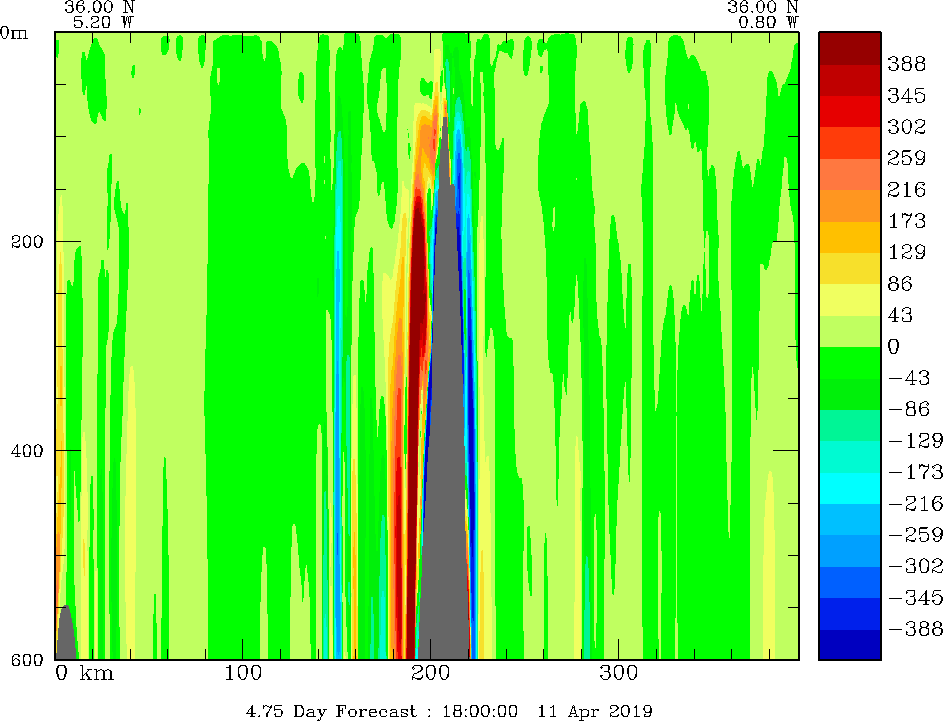
Task: Click the '11 Apr 2019' date text
Action: 595,711
